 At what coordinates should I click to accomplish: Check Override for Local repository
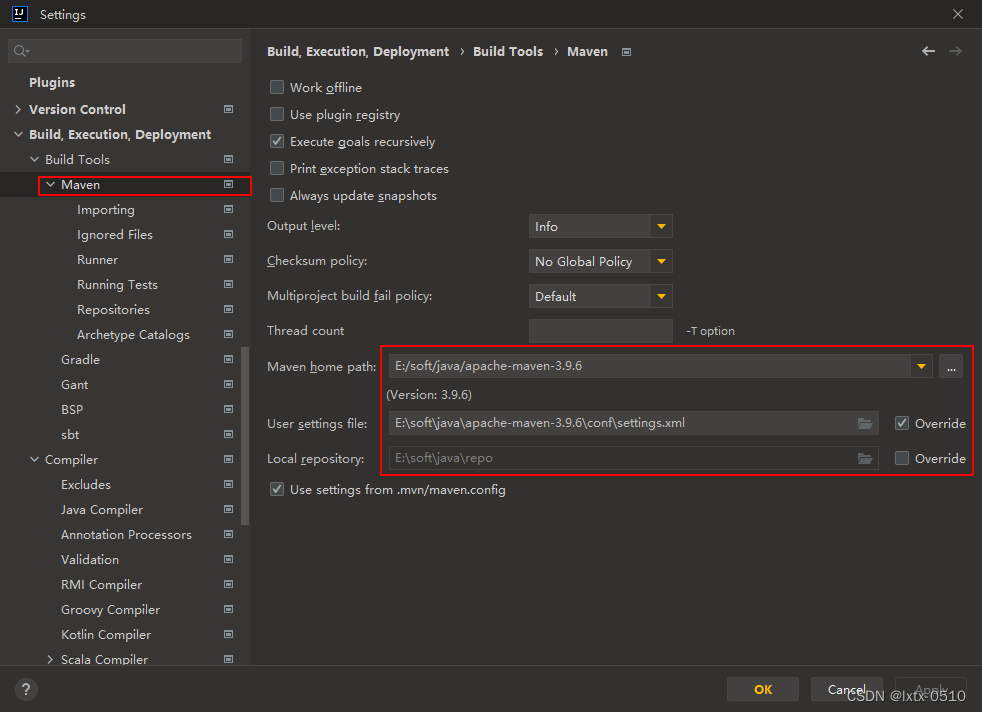tap(902, 458)
